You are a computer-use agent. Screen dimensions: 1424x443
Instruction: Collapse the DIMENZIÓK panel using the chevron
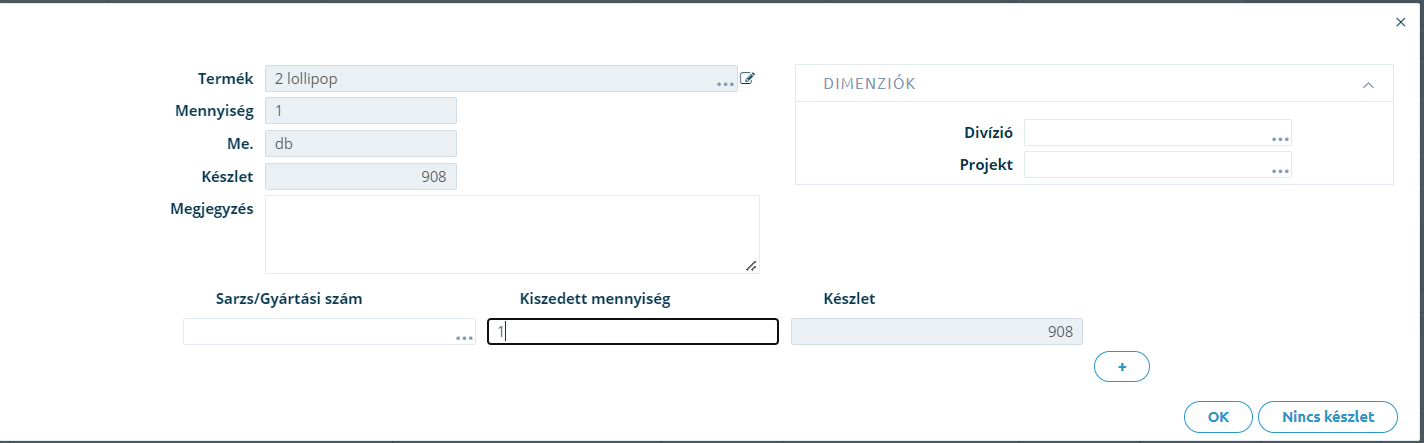(1368, 85)
